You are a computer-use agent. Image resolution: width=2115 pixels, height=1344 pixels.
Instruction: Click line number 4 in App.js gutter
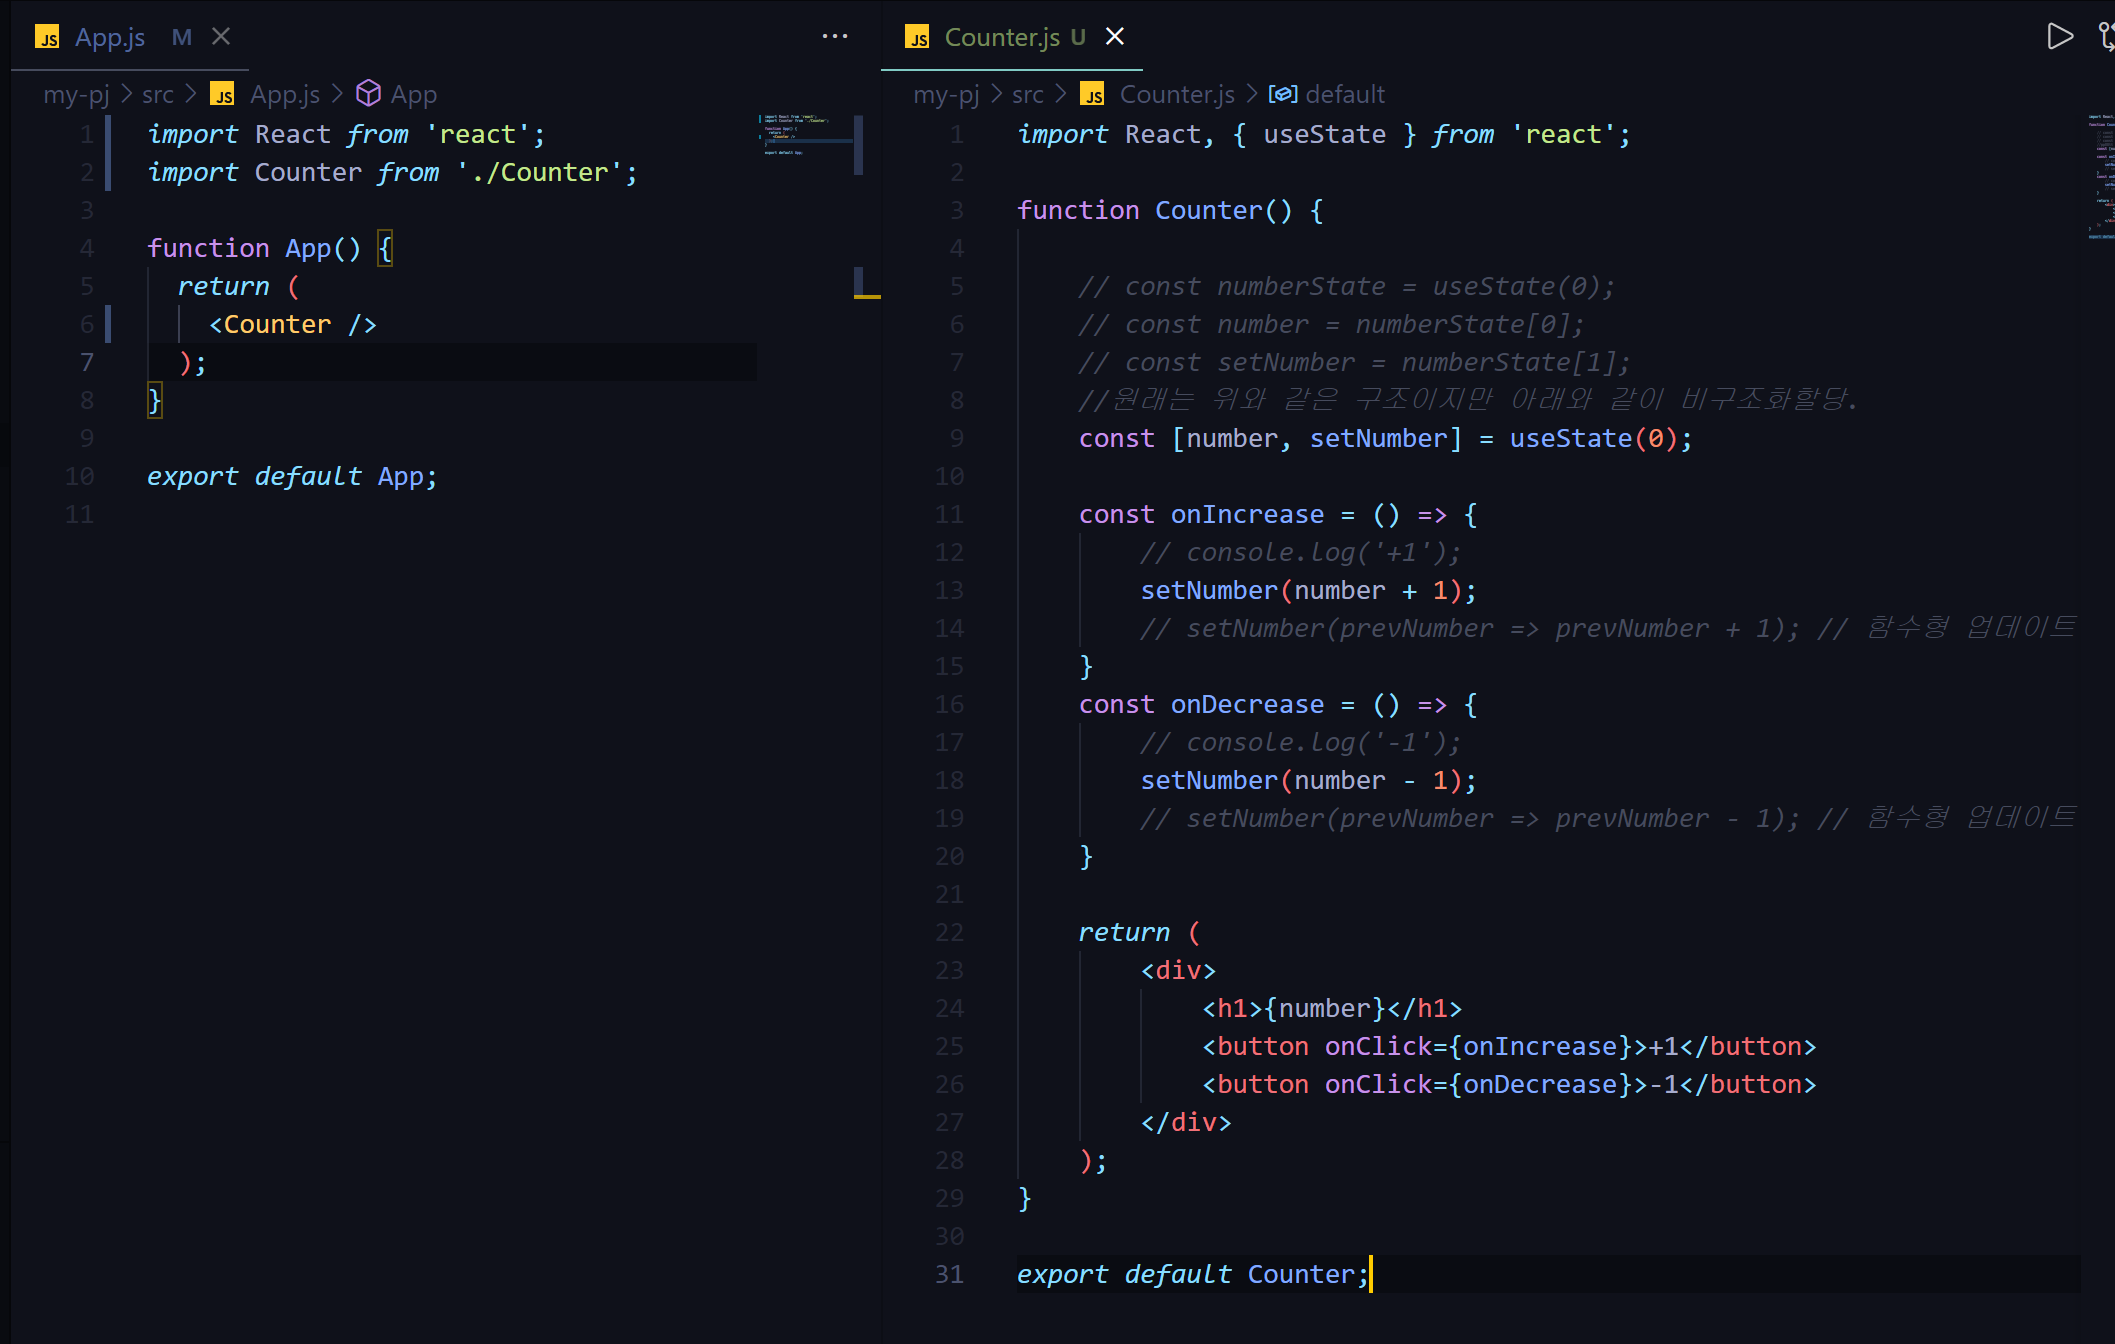pos(87,249)
